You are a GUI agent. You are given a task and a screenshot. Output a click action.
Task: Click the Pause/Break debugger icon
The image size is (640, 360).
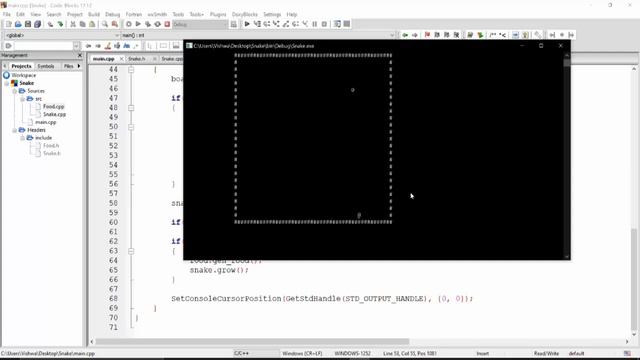click(315, 24)
